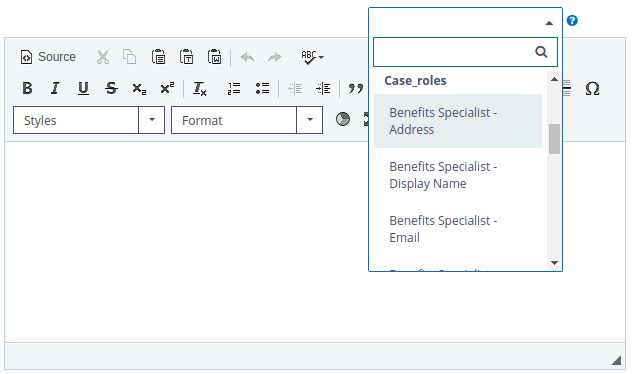Select Benefits Specialist - Address option

click(458, 121)
